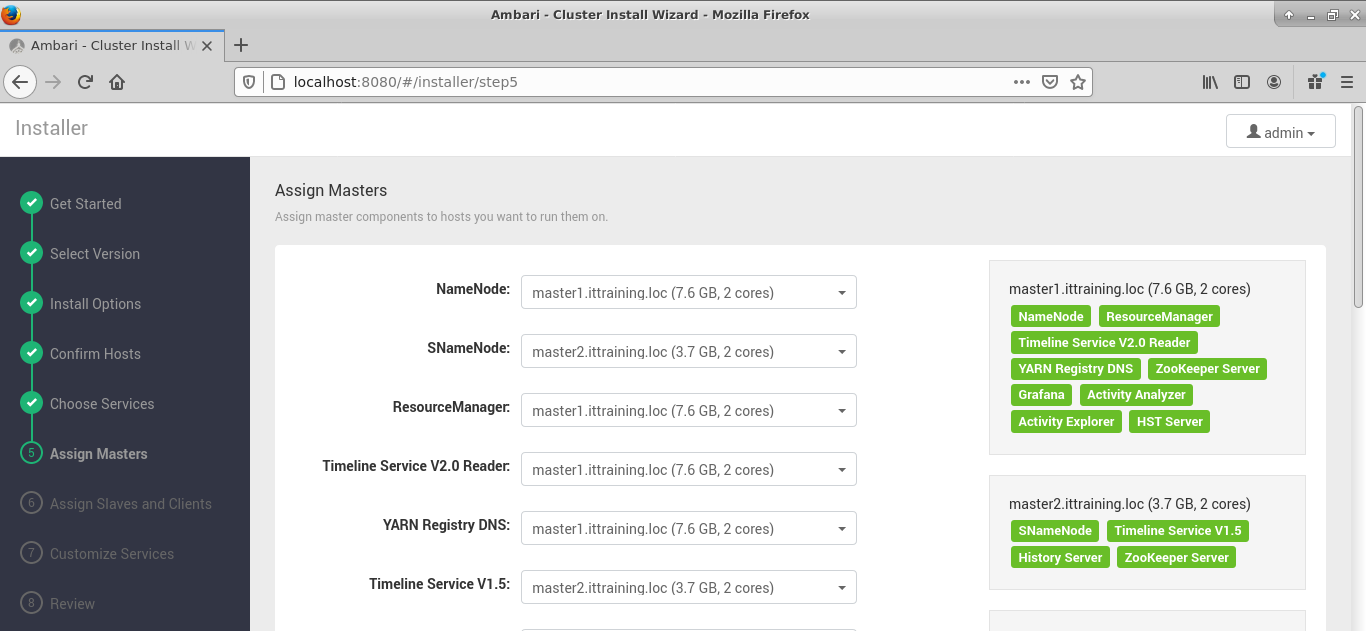The width and height of the screenshot is (1366, 631).
Task: Expand the NameNode host dropdown
Action: 688,292
